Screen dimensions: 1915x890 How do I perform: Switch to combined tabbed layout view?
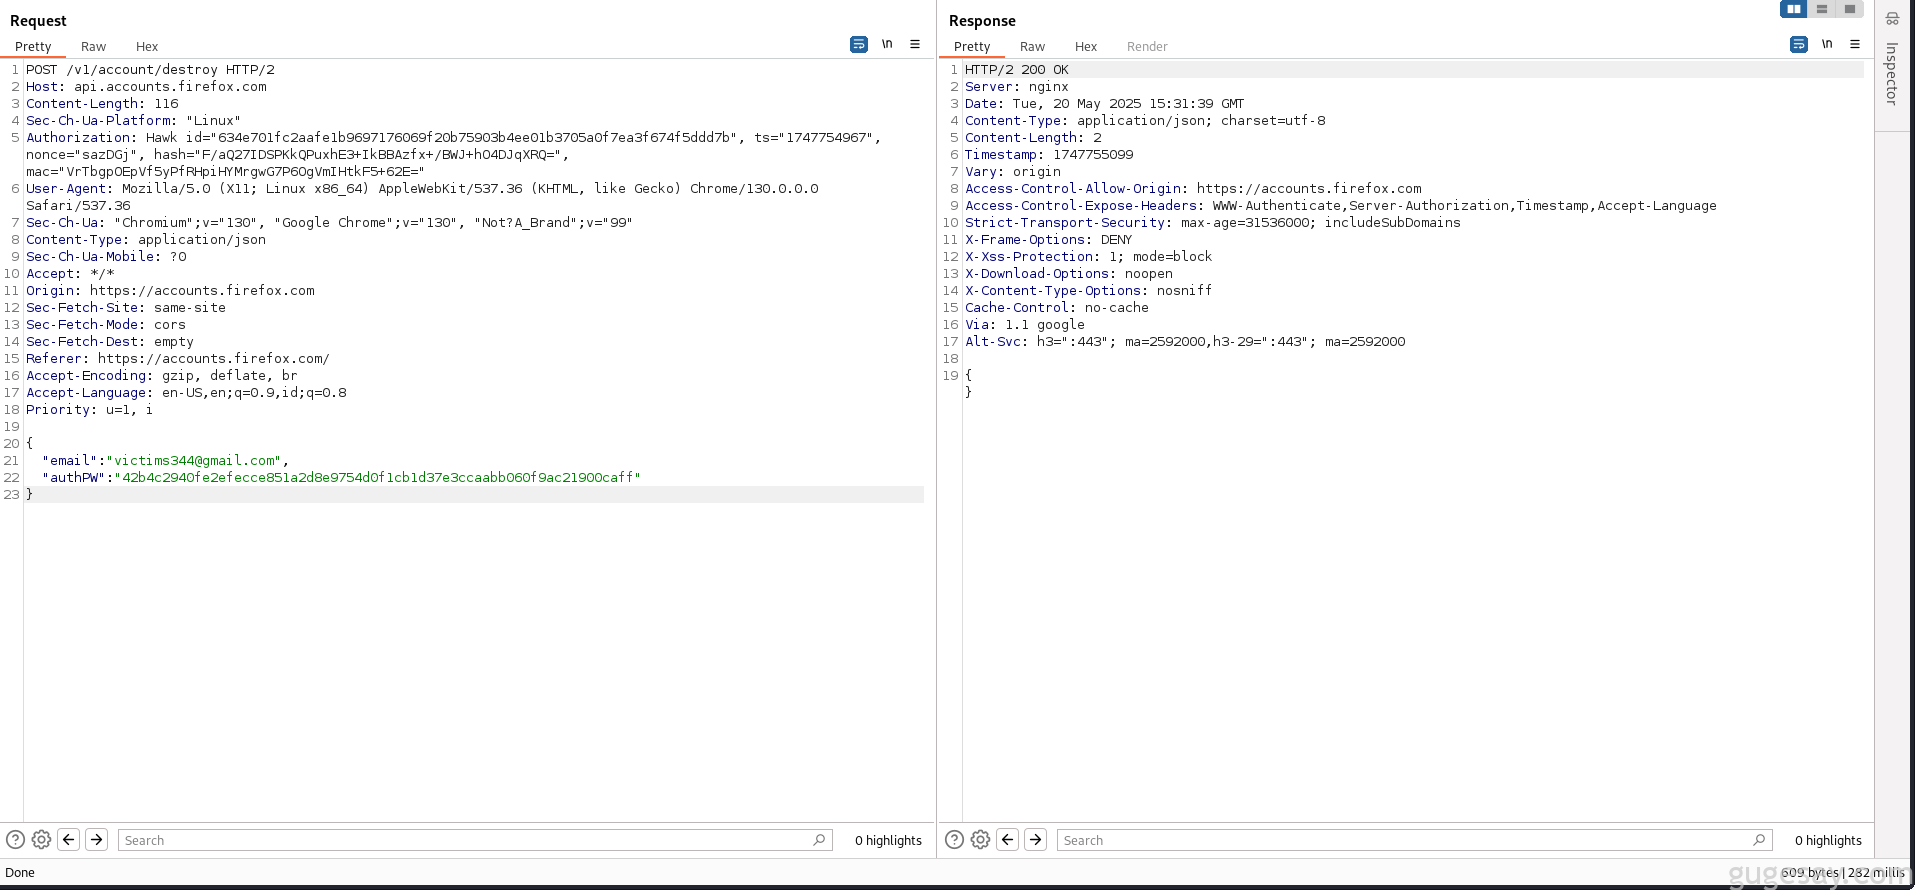[x=1850, y=9]
